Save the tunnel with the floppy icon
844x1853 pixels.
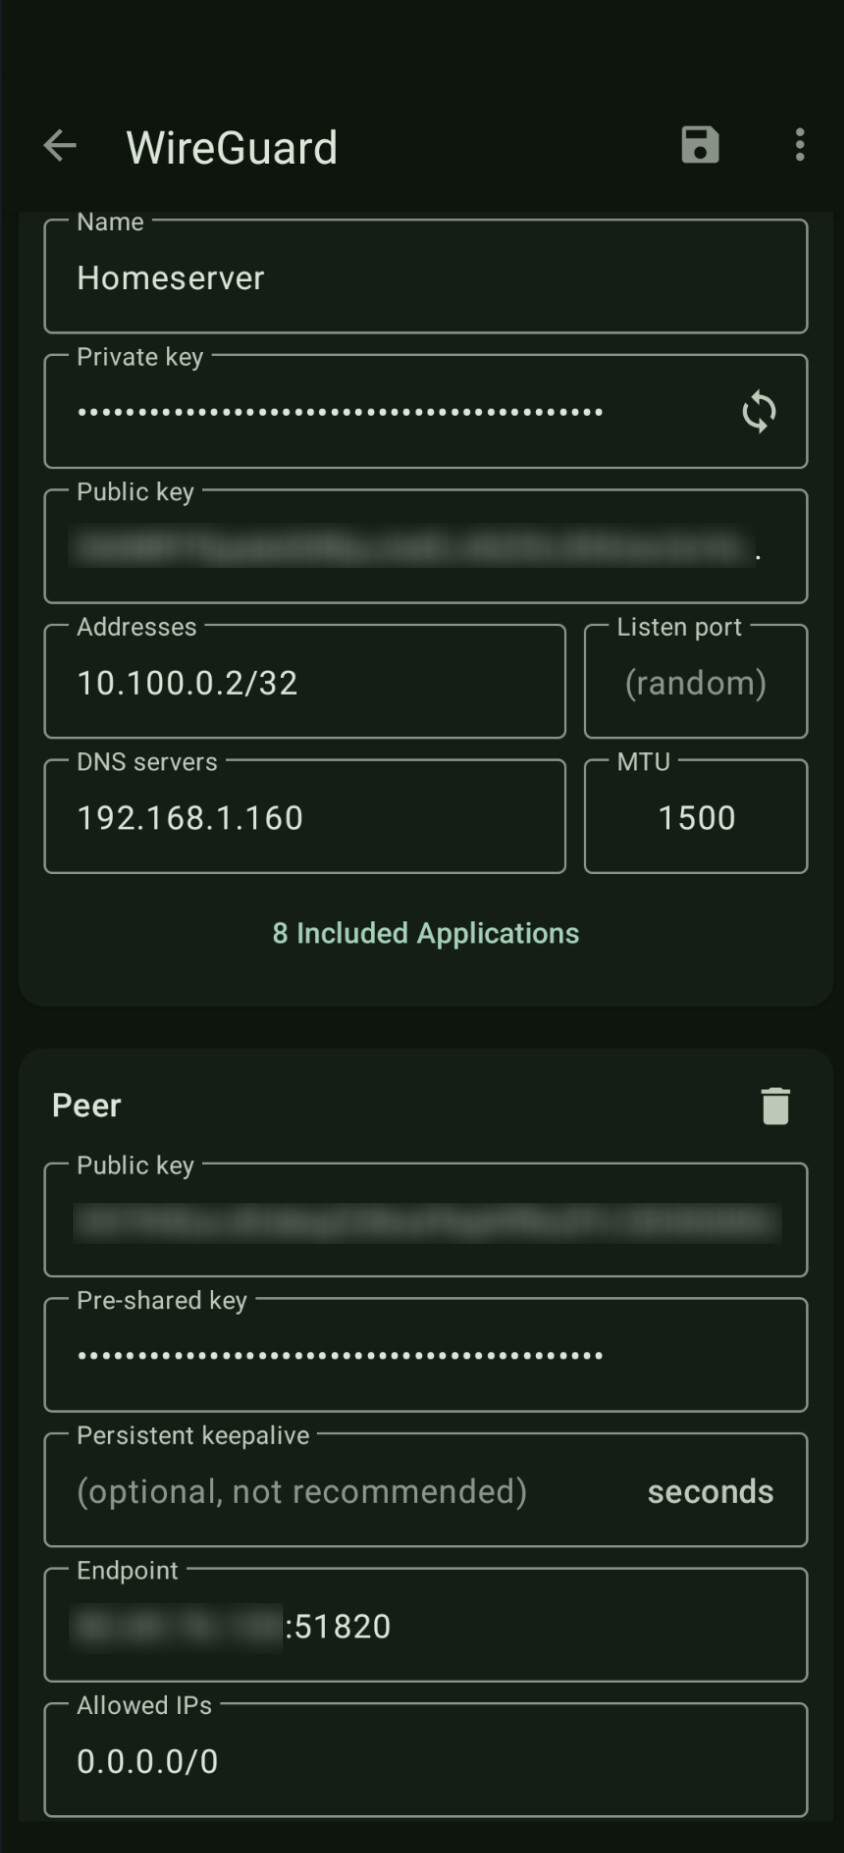tap(700, 145)
